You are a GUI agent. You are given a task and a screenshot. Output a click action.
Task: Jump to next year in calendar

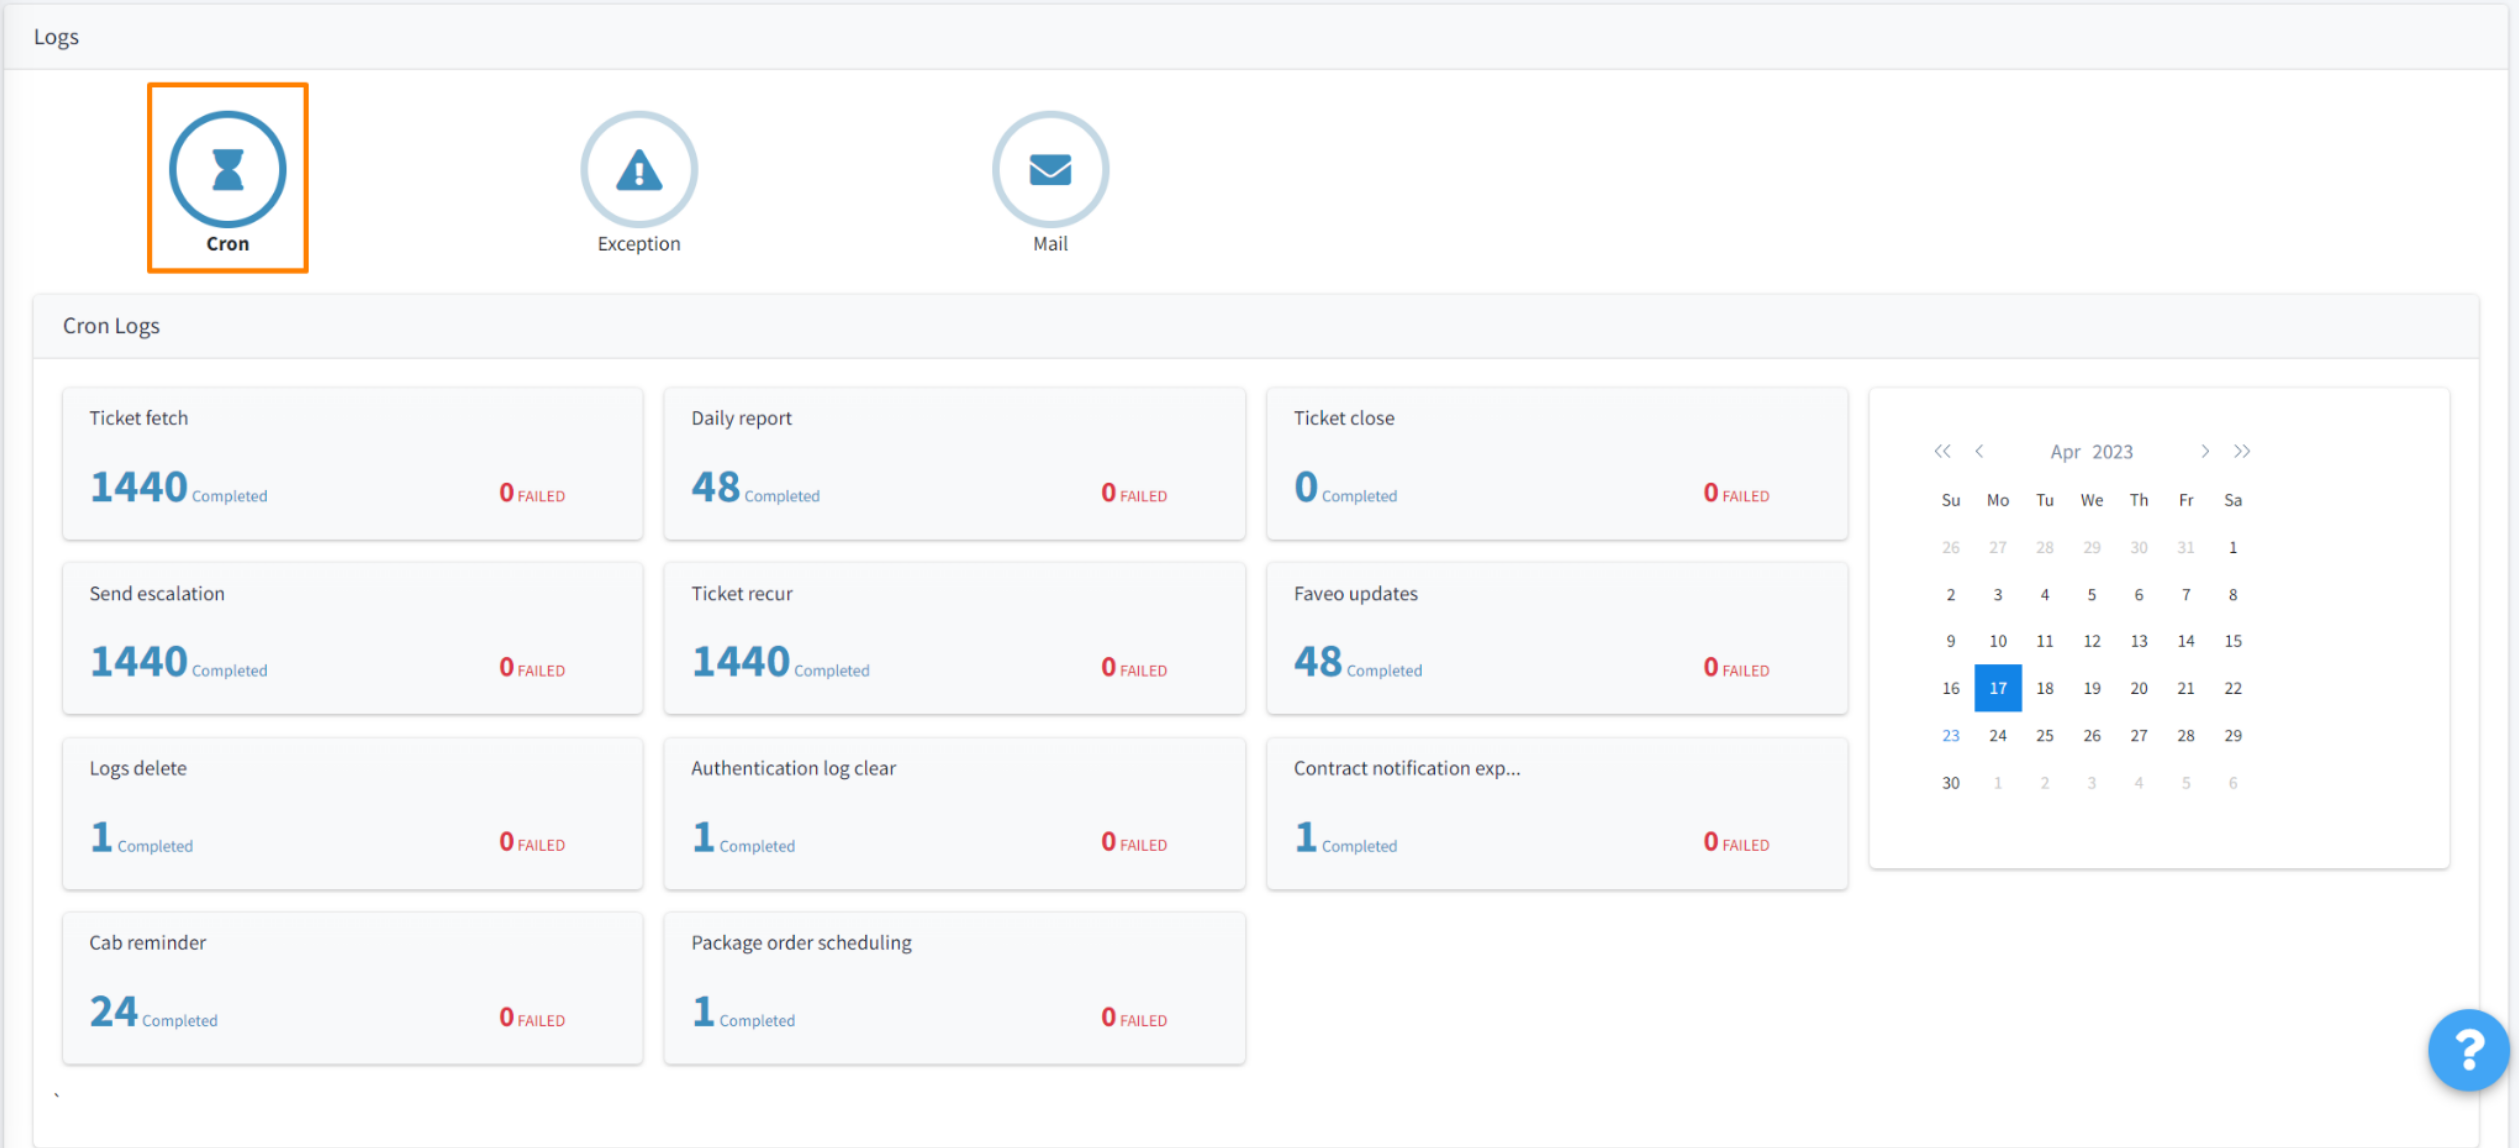click(x=2242, y=451)
